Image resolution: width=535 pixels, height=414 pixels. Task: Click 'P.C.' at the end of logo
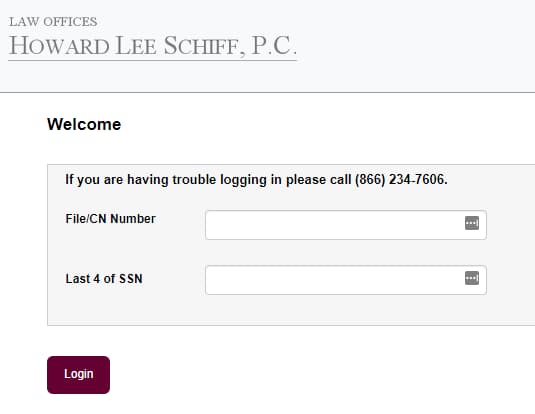(274, 46)
